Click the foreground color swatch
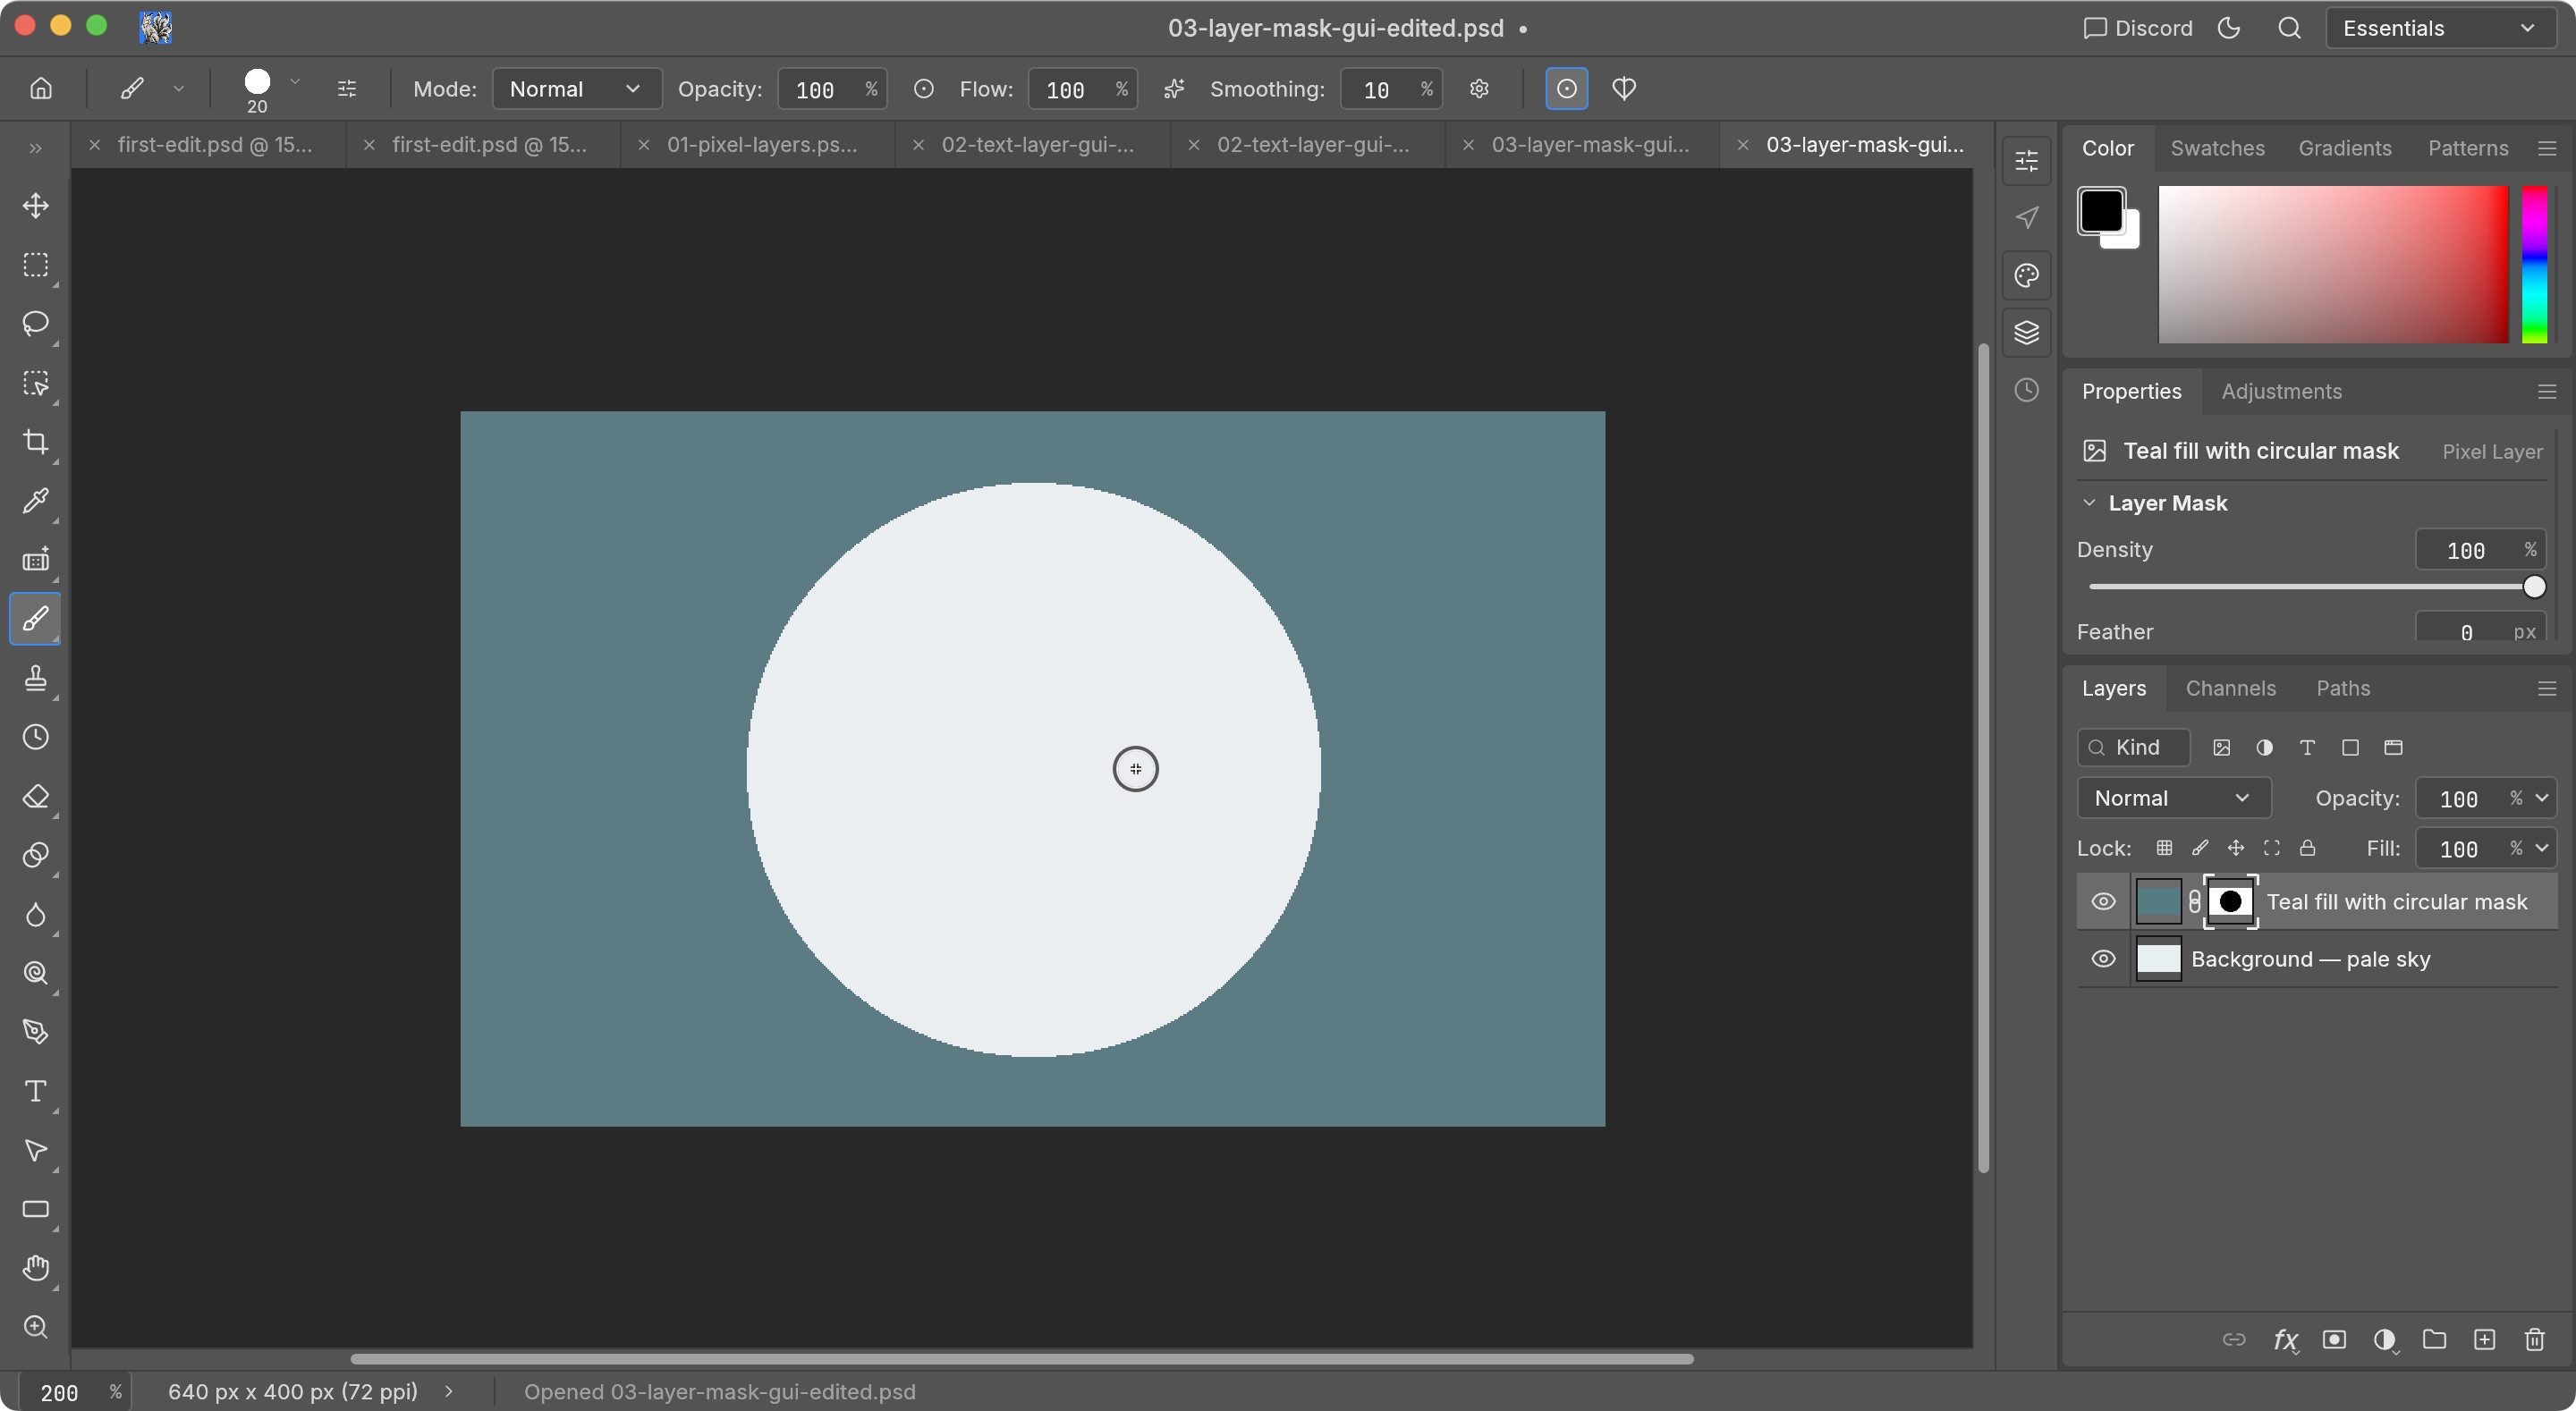 [2101, 211]
